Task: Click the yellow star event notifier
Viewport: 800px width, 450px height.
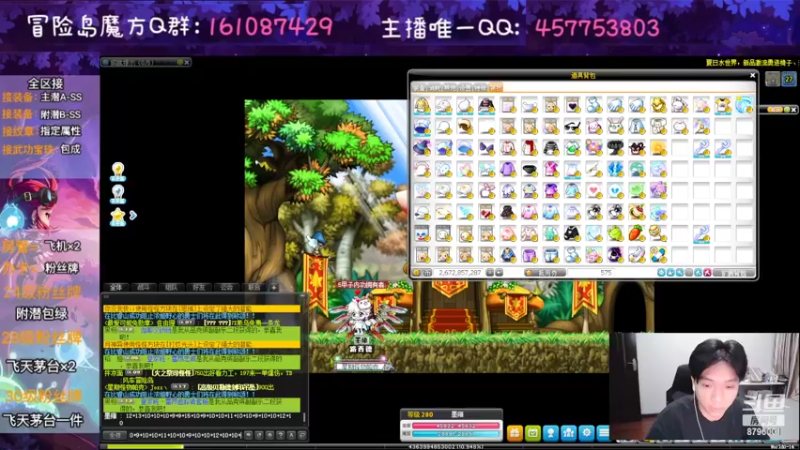Action: coord(118,216)
